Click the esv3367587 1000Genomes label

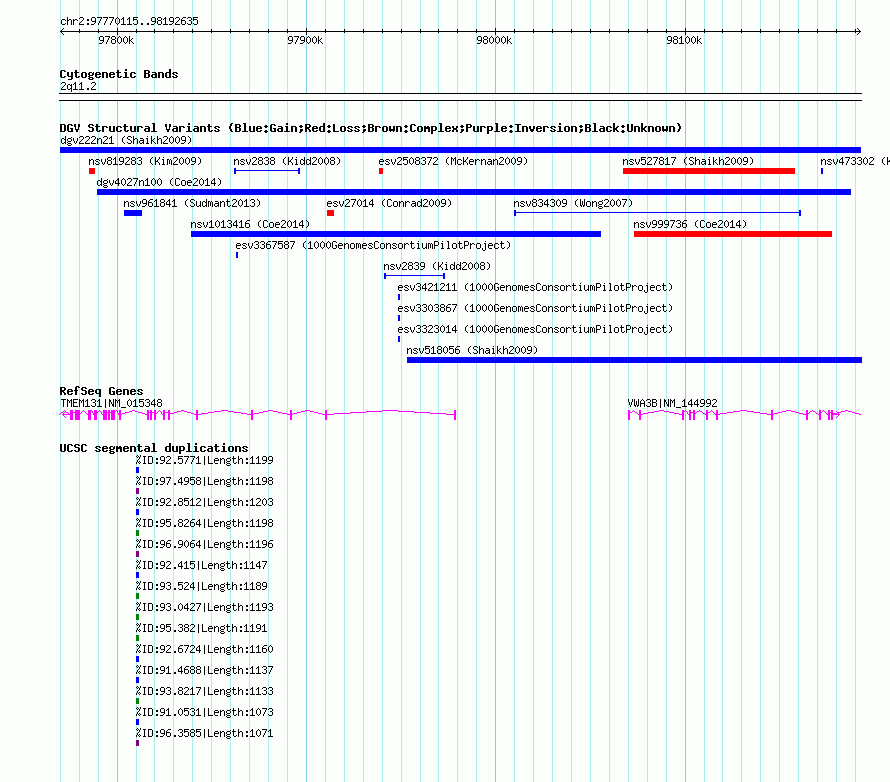click(373, 245)
